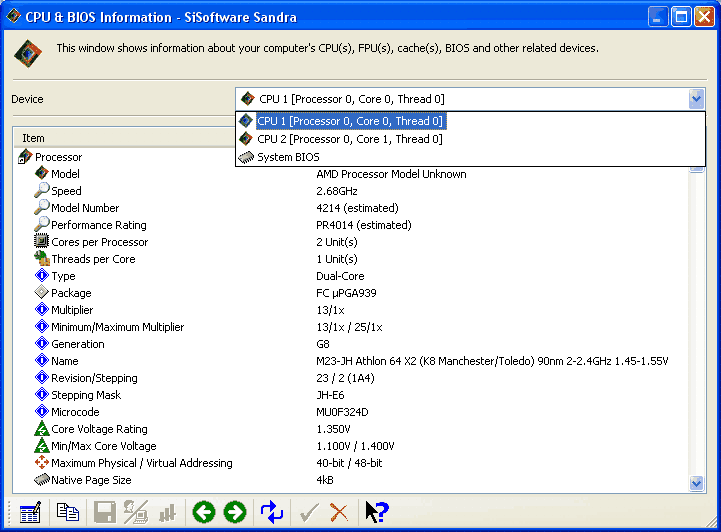Click the 4kB page size value

pos(325,480)
